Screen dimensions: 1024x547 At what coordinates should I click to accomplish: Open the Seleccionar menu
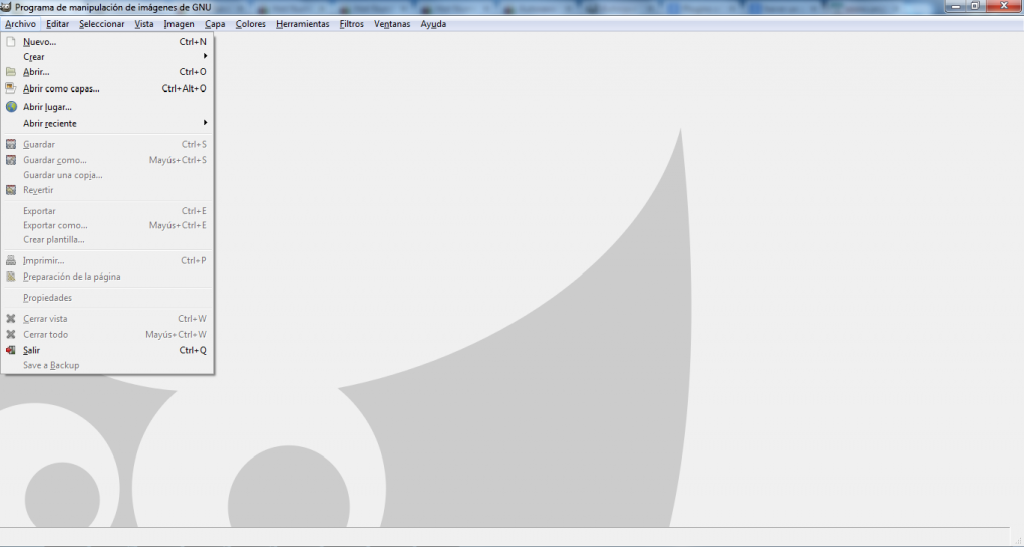[x=102, y=24]
